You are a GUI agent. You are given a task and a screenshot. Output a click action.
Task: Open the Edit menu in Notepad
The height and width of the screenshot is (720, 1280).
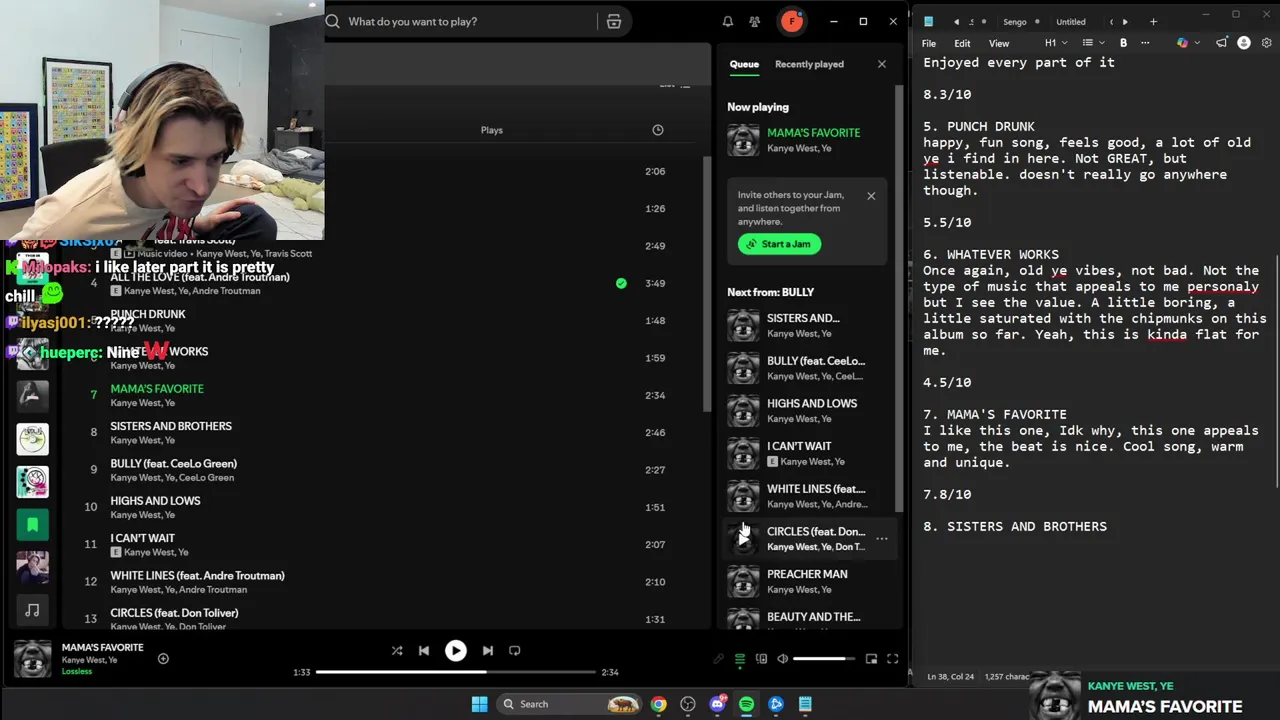coord(962,43)
